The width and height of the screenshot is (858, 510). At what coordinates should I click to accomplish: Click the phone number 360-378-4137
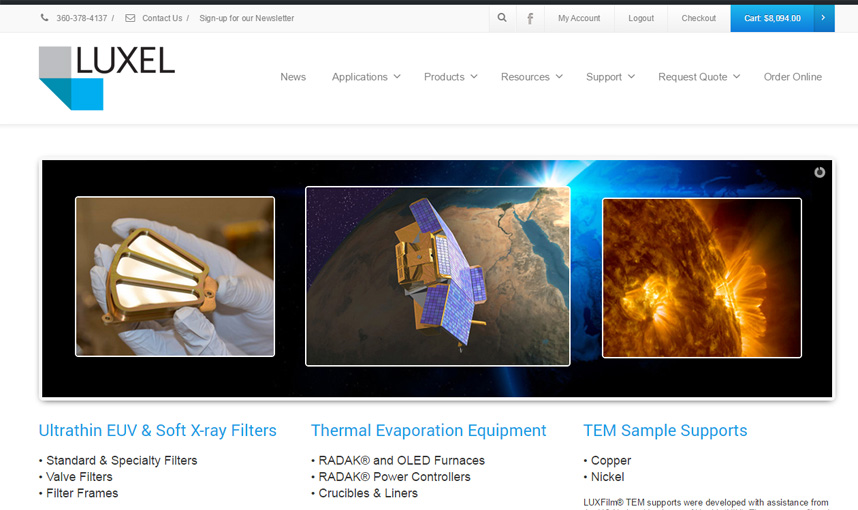[82, 18]
